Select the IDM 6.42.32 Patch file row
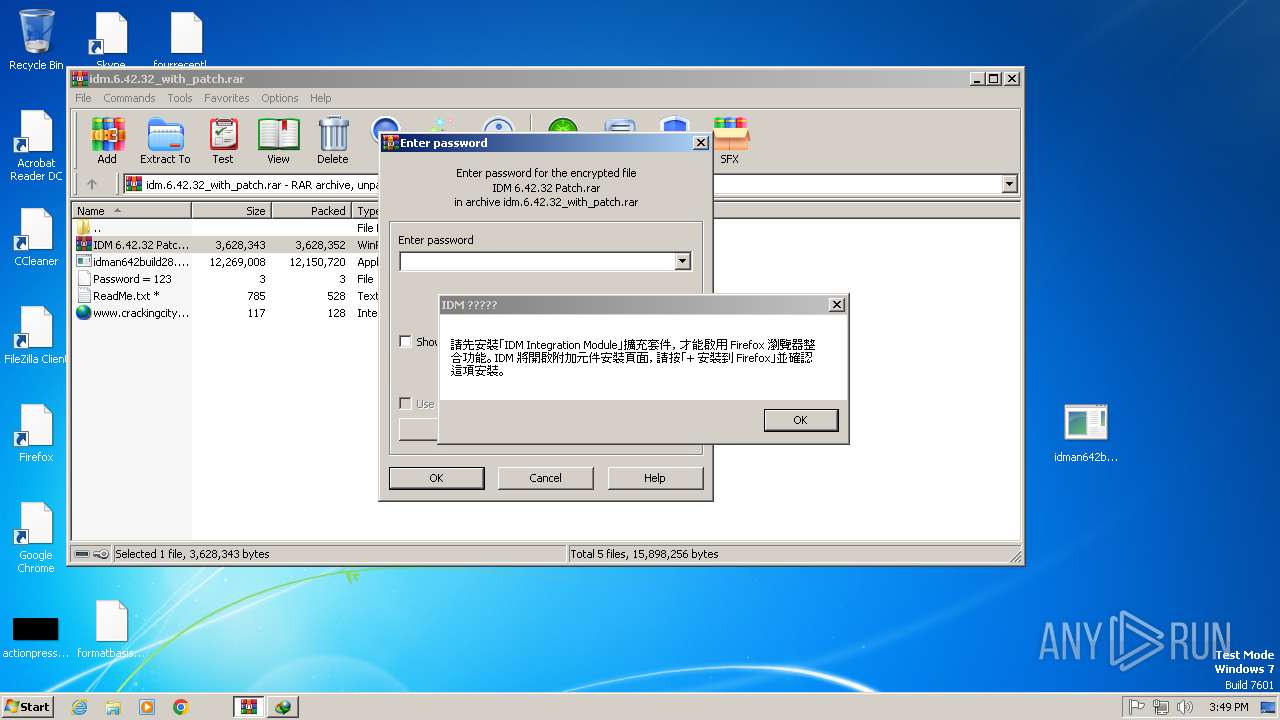The height and width of the screenshot is (720, 1280). coord(225,245)
